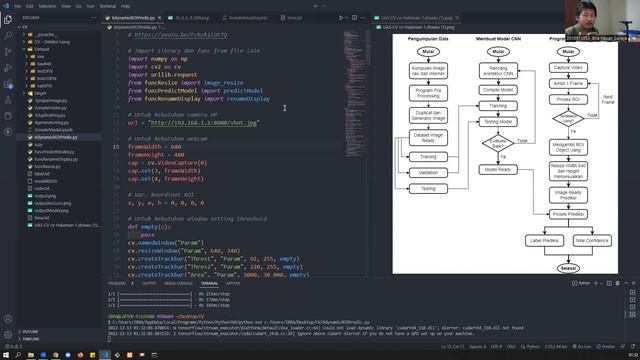
Task: Expand the target folder
Action: tap(40, 93)
